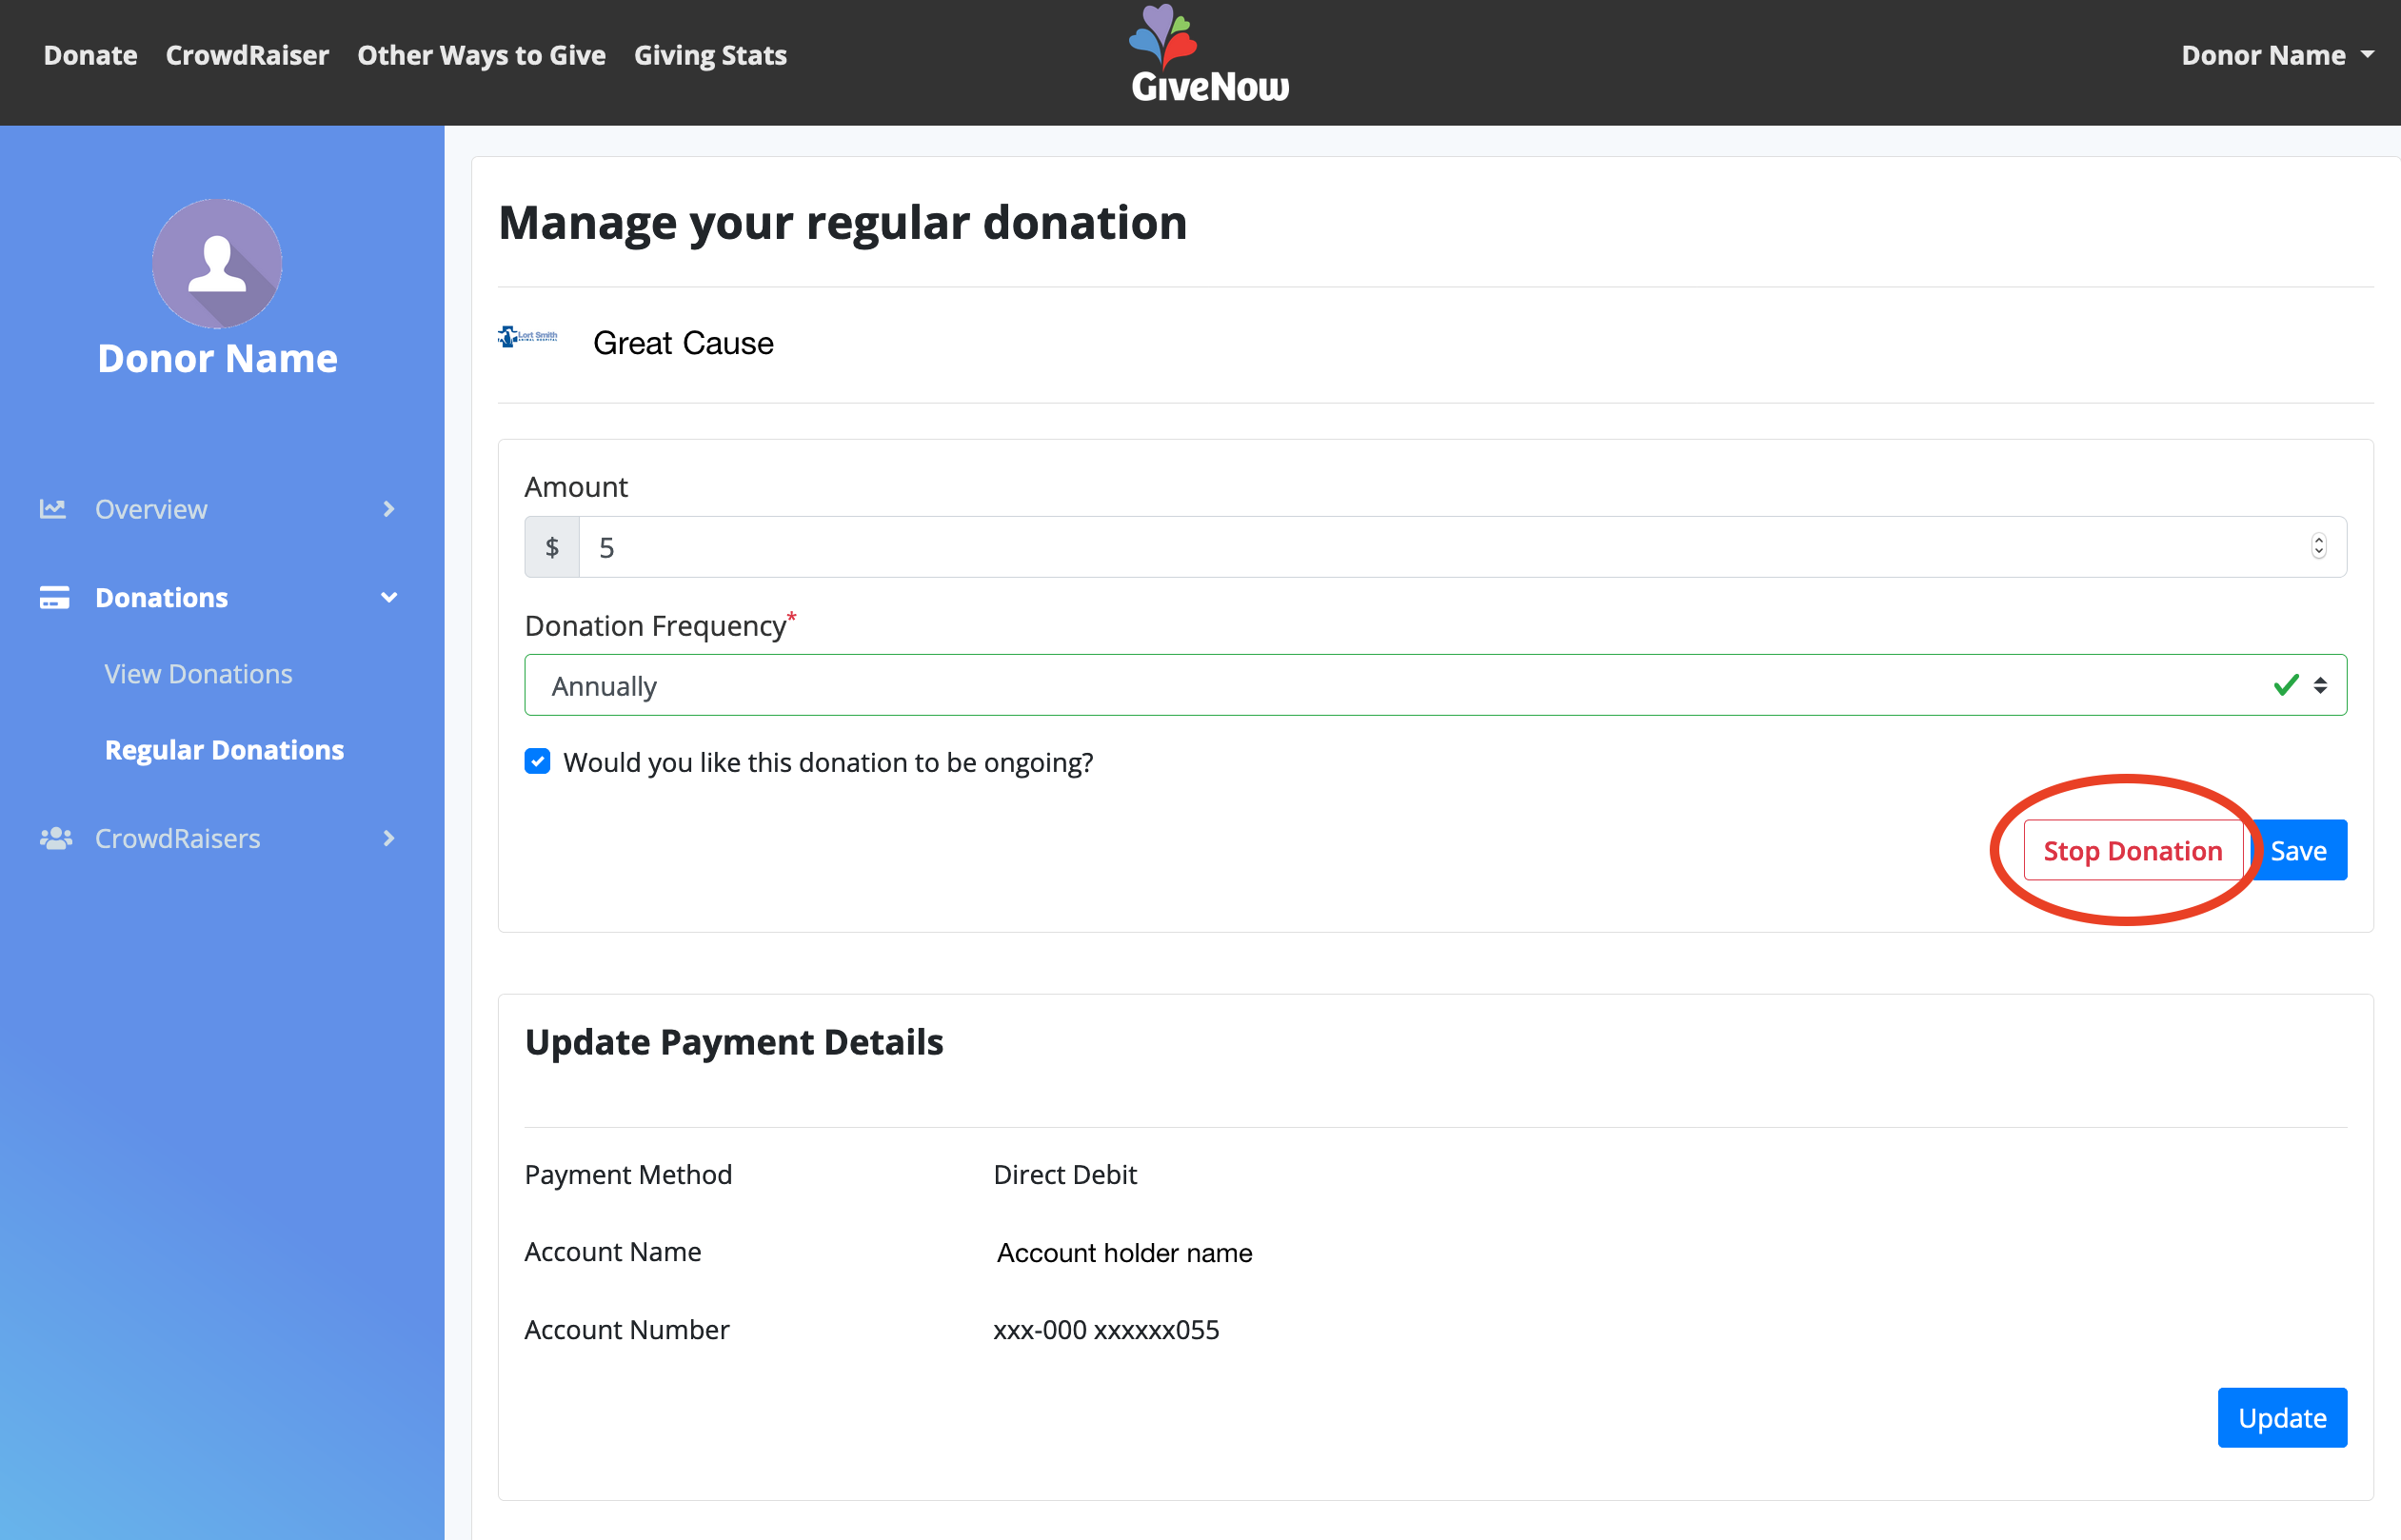Open the Donor Name account dropdown
This screenshot has width=2401, height=1540.
click(2277, 55)
